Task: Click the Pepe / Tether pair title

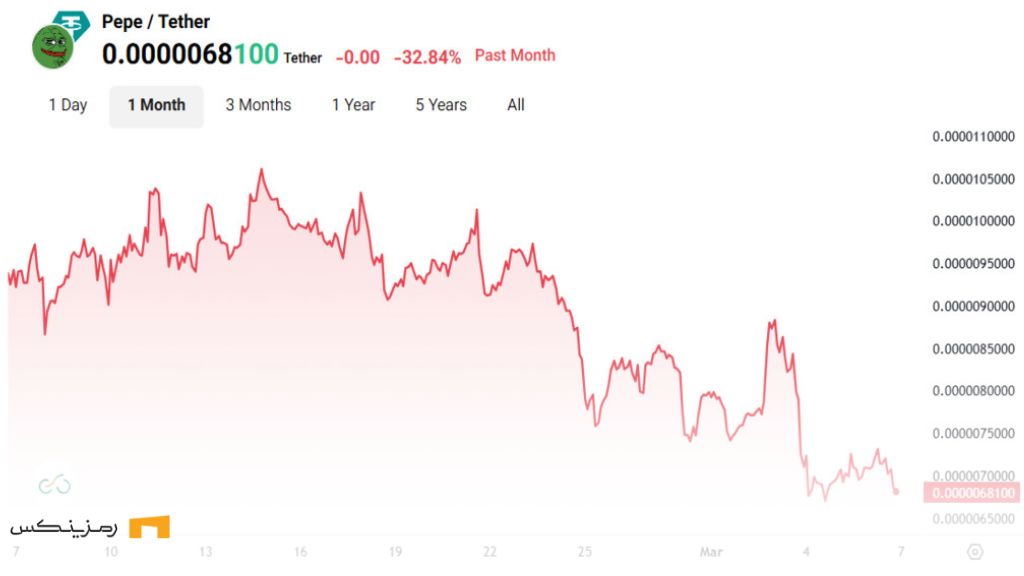Action: point(156,22)
